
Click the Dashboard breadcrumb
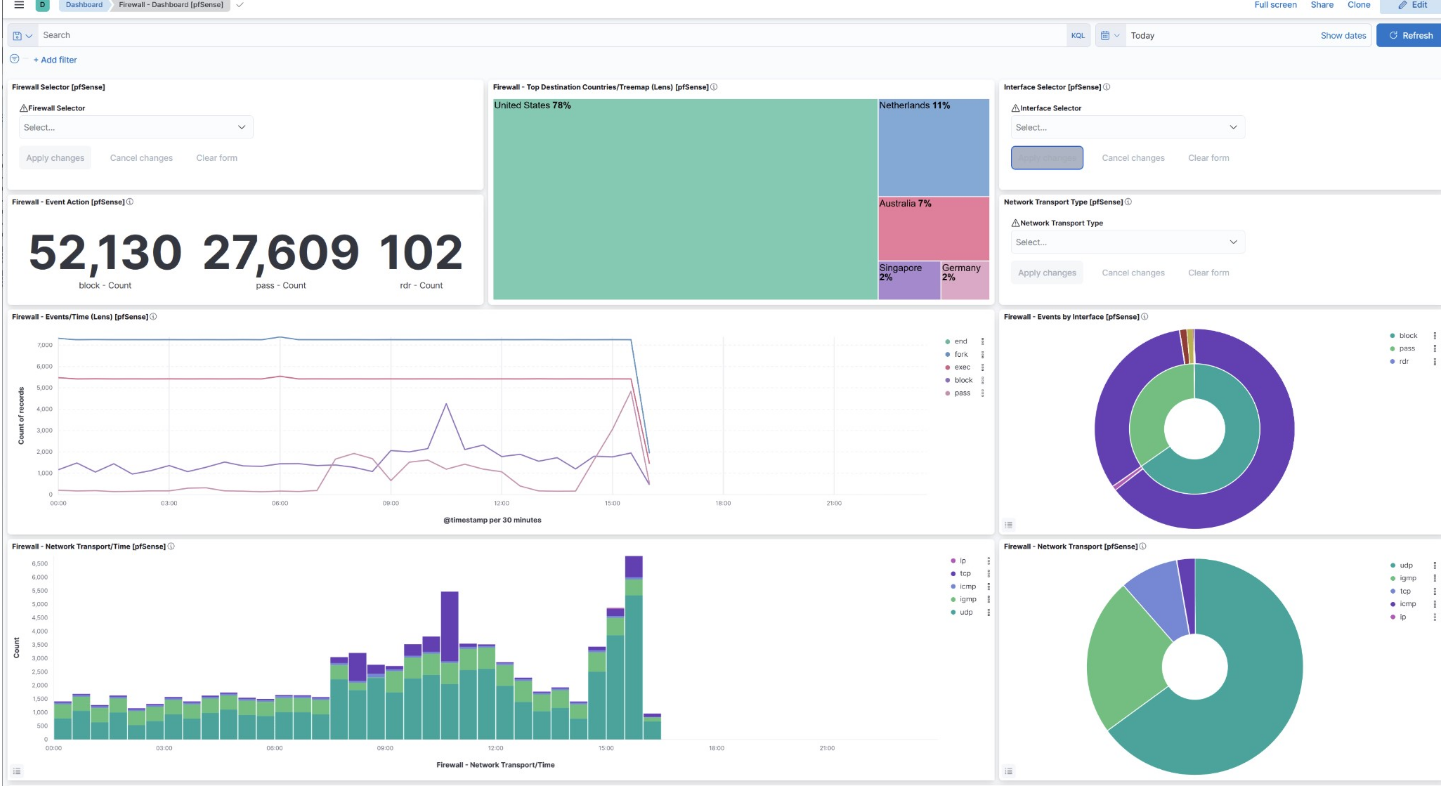point(84,5)
